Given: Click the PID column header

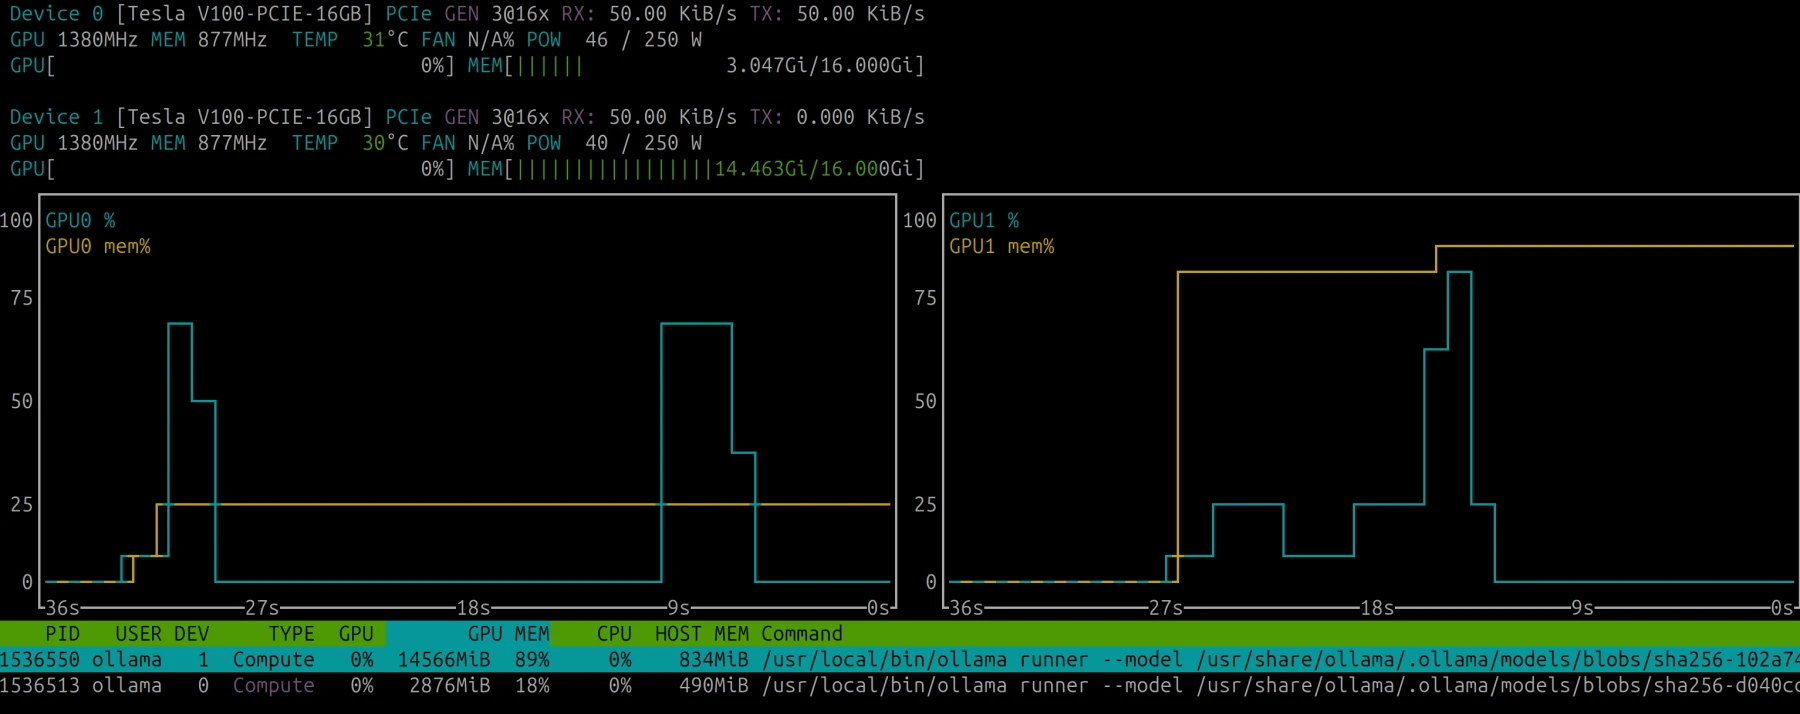Looking at the screenshot, I should (62, 634).
